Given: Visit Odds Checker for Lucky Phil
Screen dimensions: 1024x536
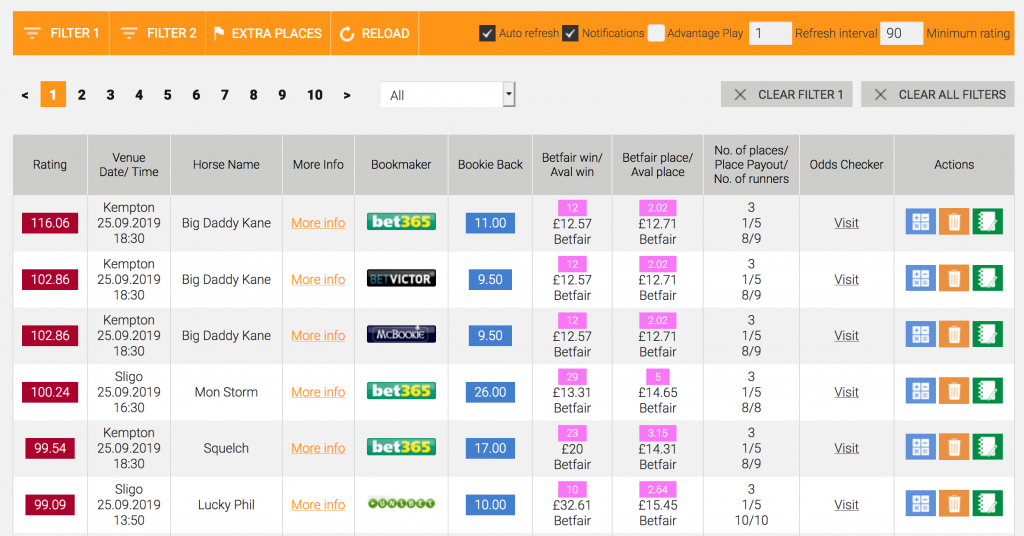Looking at the screenshot, I should (846, 505).
